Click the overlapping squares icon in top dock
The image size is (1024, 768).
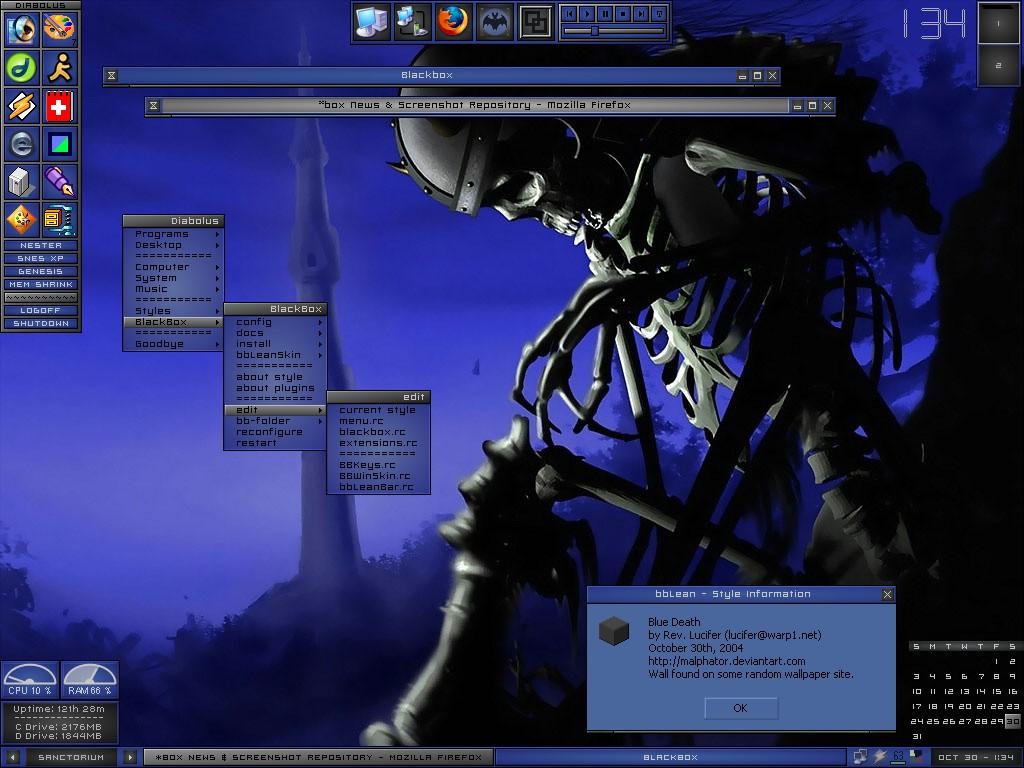click(536, 22)
